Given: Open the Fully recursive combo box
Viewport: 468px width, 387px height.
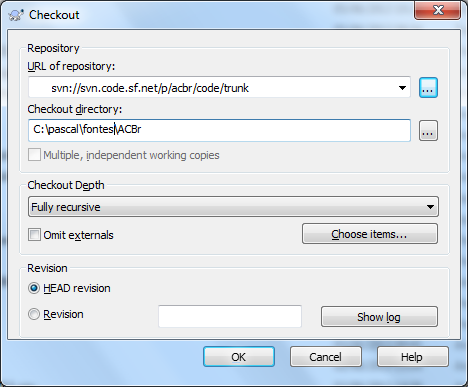Looking at the screenshot, I should pos(233,207).
